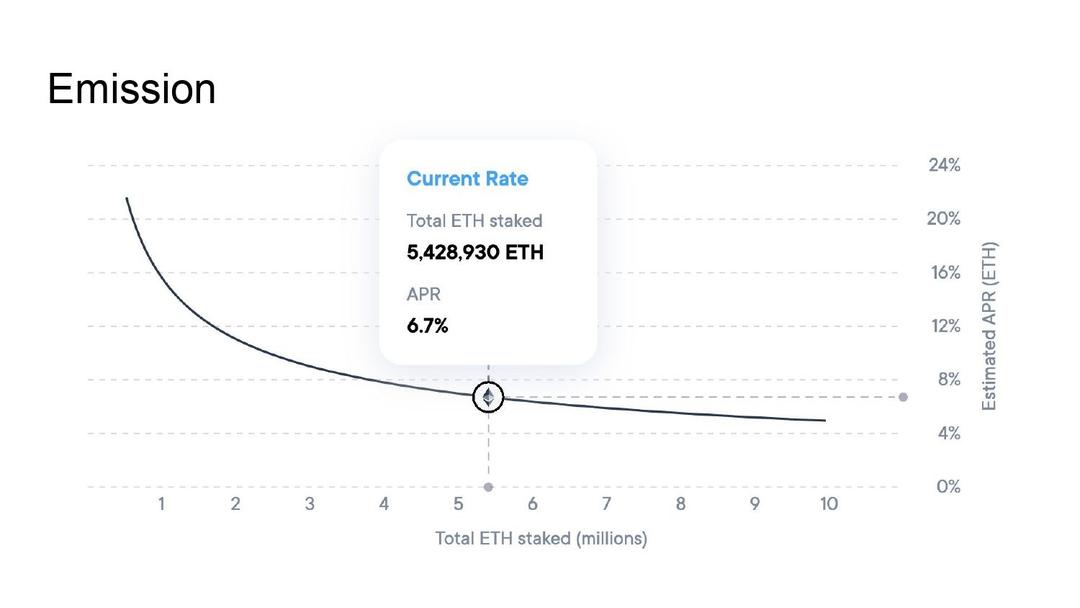Click the x-axis tick label 5

click(x=458, y=504)
